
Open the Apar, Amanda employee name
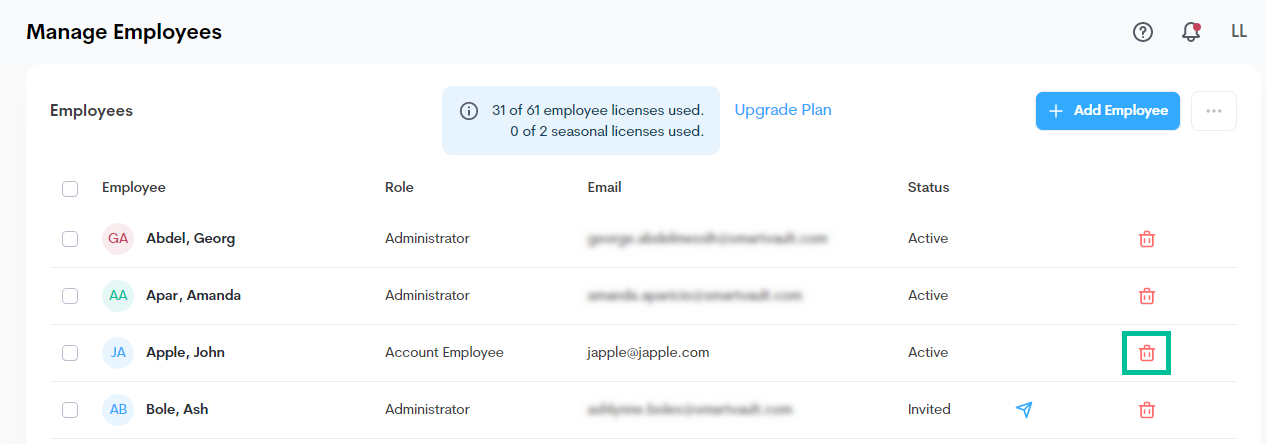(x=193, y=296)
